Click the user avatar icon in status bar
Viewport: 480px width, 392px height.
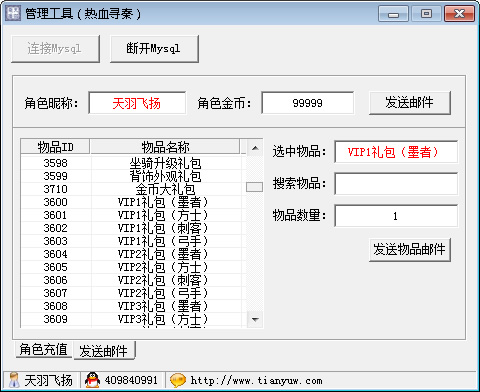[14, 380]
